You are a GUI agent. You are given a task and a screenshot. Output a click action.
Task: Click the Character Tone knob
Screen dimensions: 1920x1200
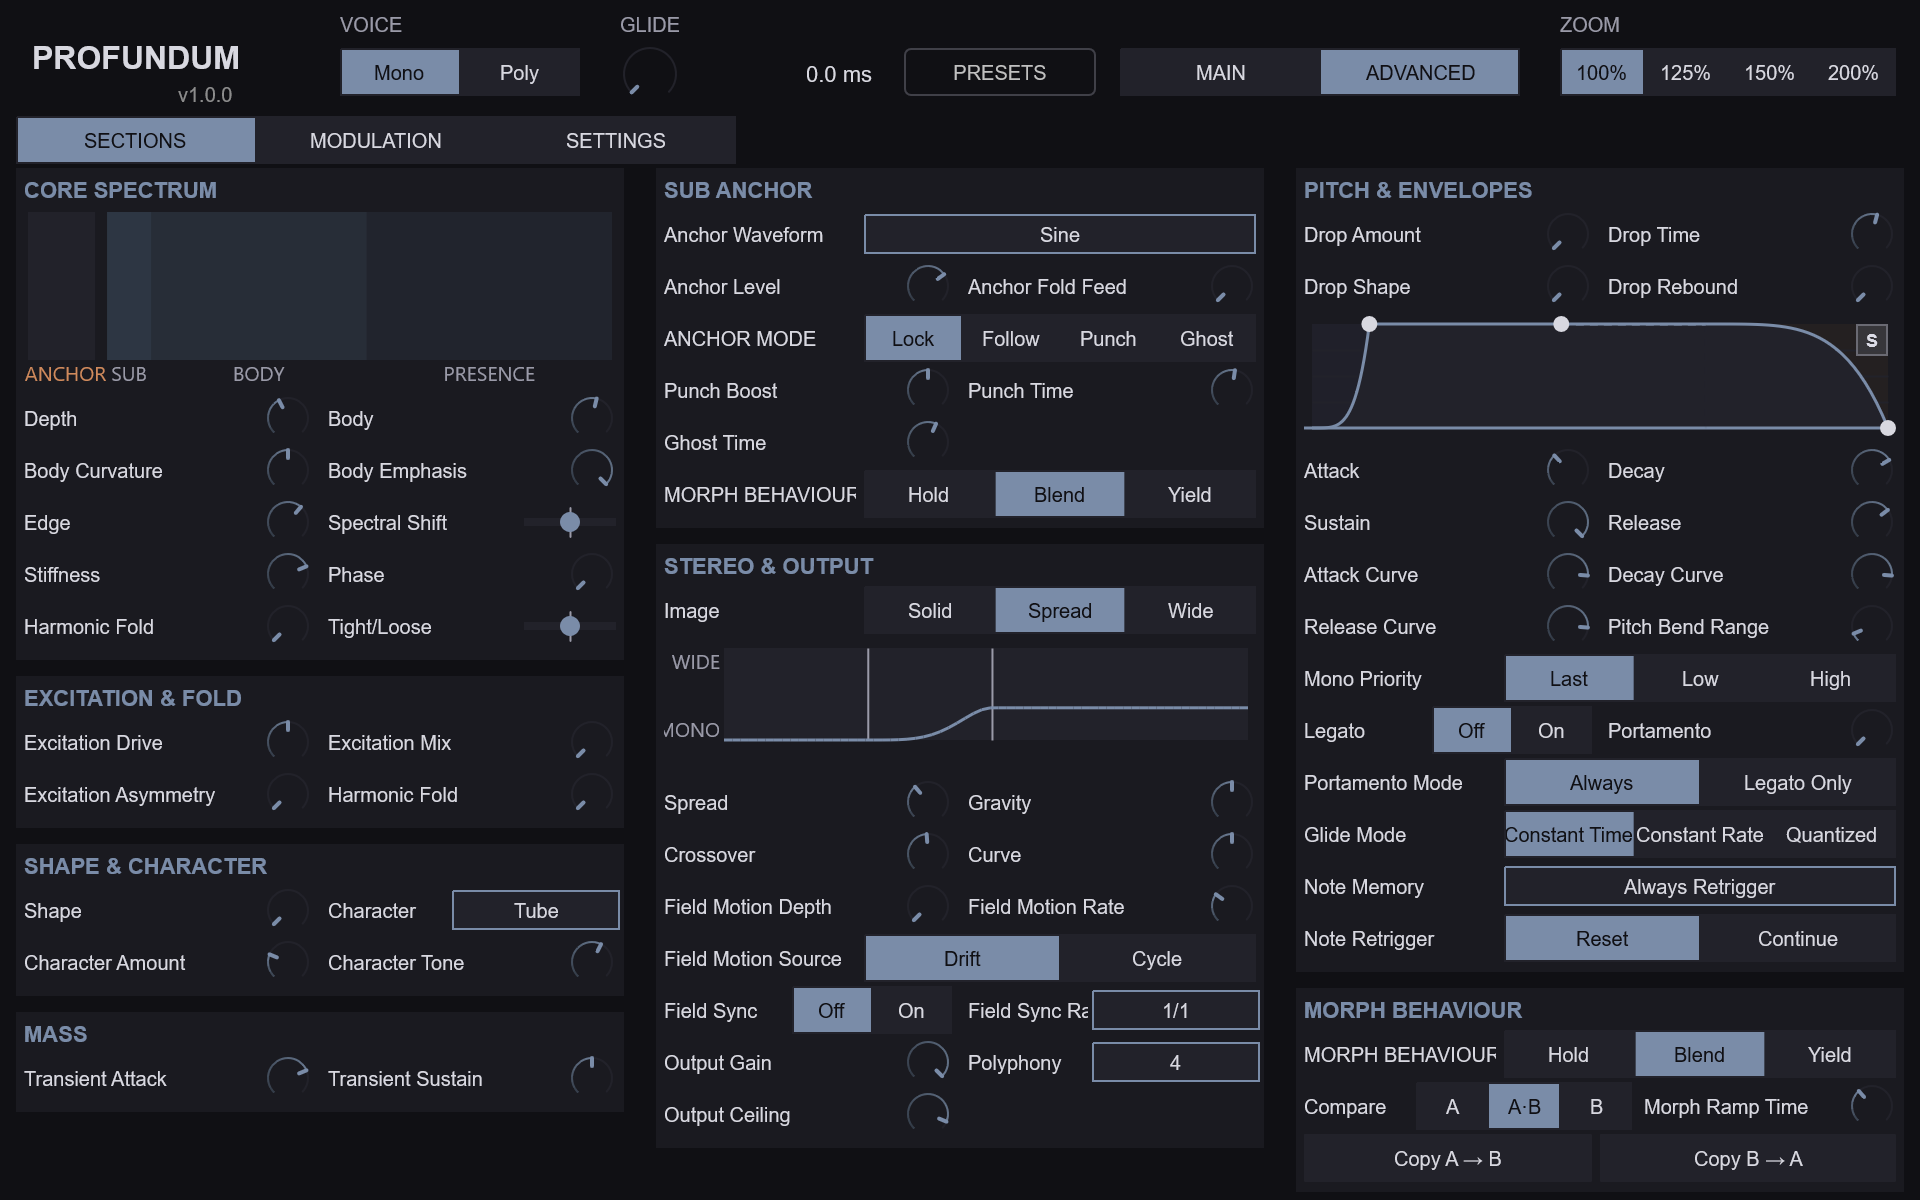pos(591,962)
